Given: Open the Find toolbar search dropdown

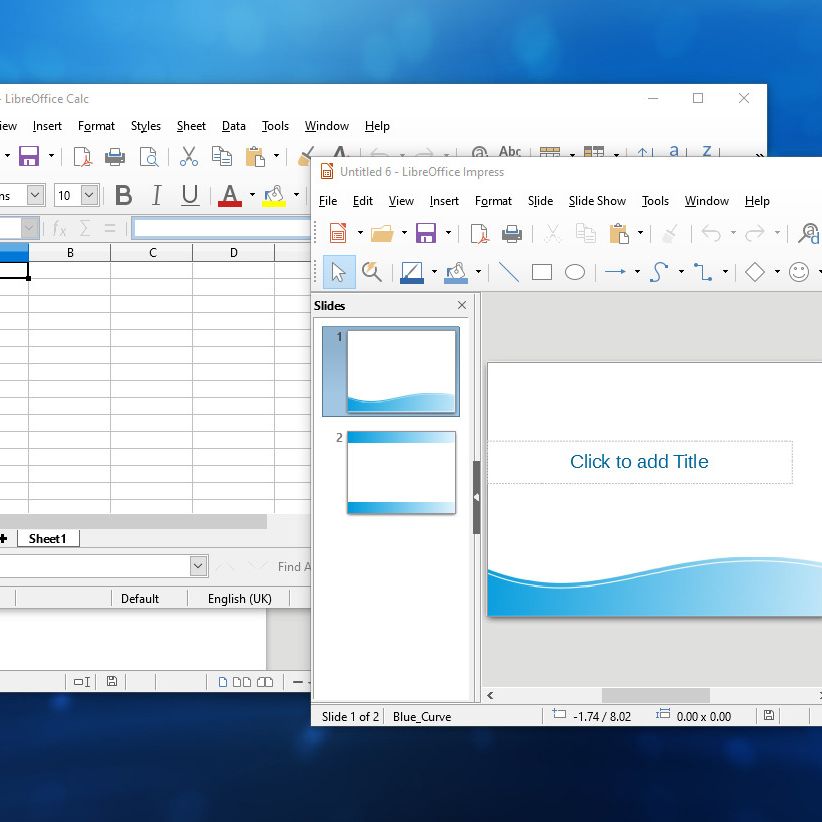Looking at the screenshot, I should tap(197, 567).
